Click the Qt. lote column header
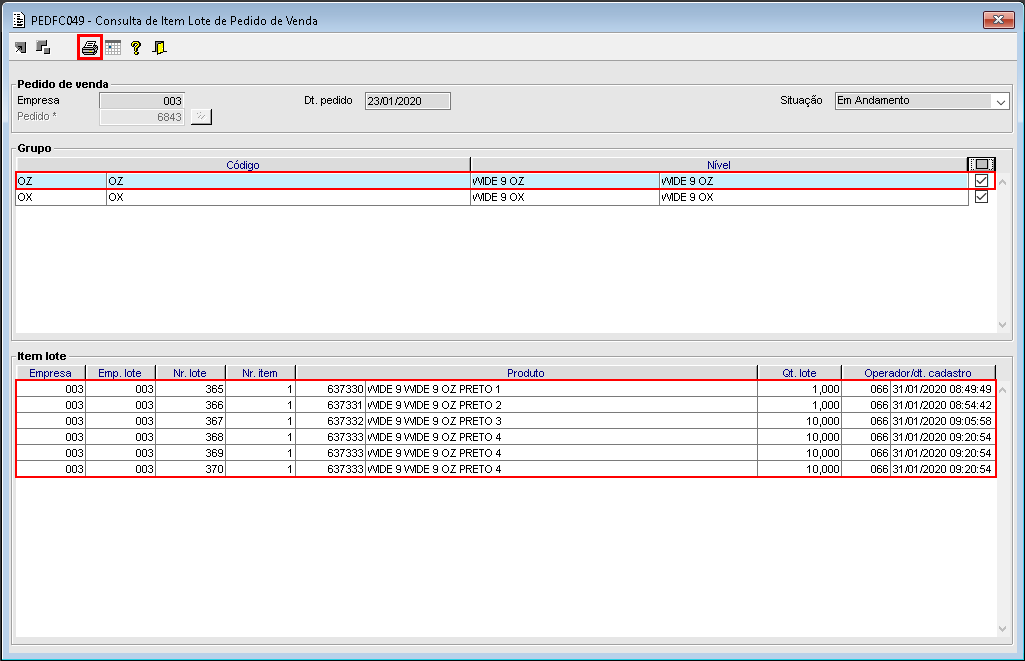The width and height of the screenshot is (1025, 661). (799, 373)
